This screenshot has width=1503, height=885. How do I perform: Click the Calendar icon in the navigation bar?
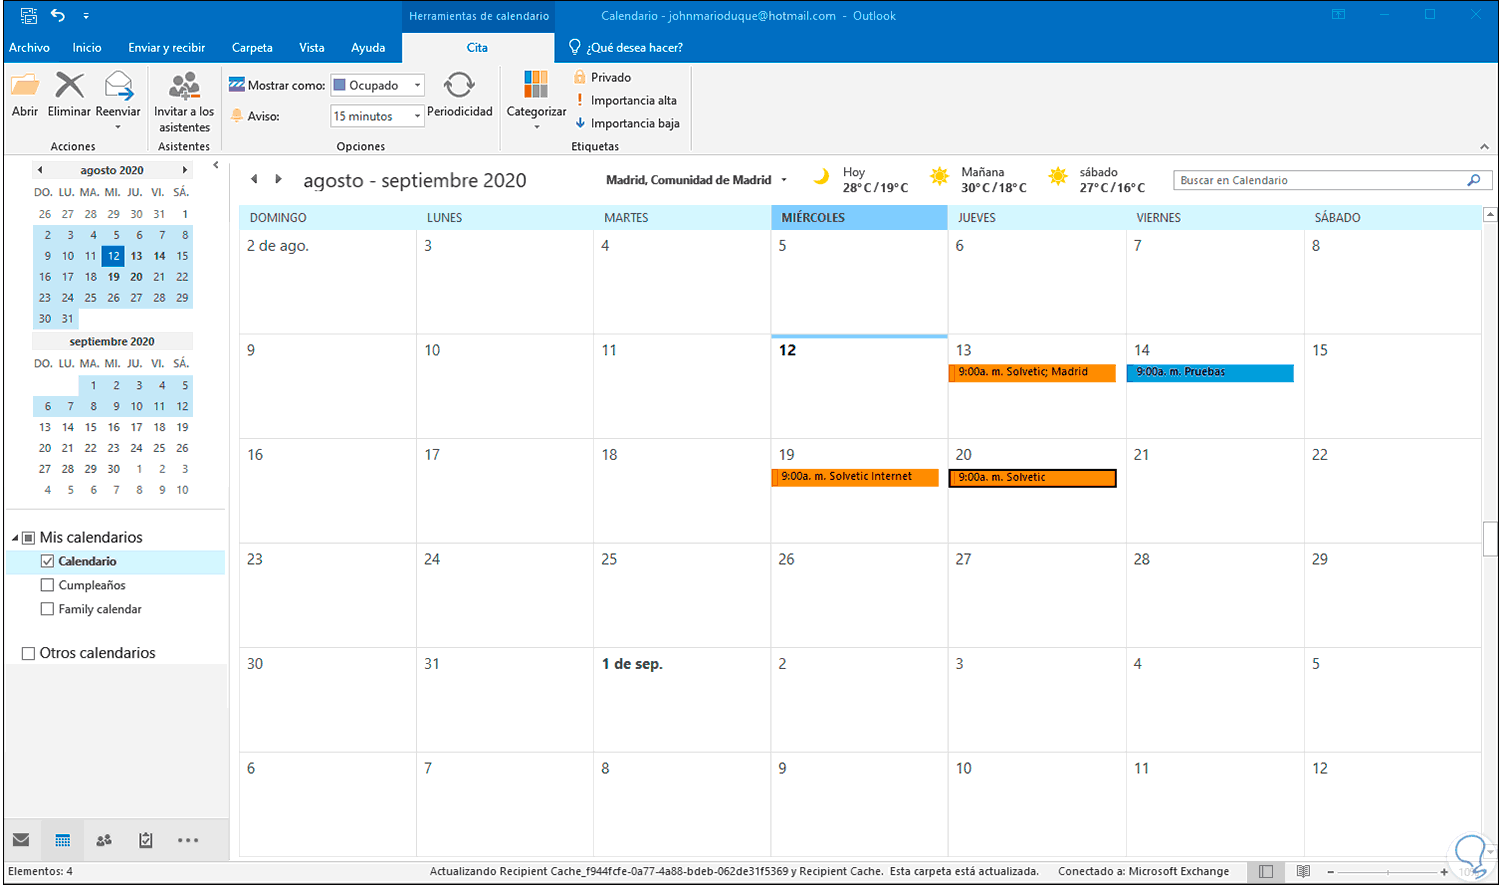(x=62, y=840)
